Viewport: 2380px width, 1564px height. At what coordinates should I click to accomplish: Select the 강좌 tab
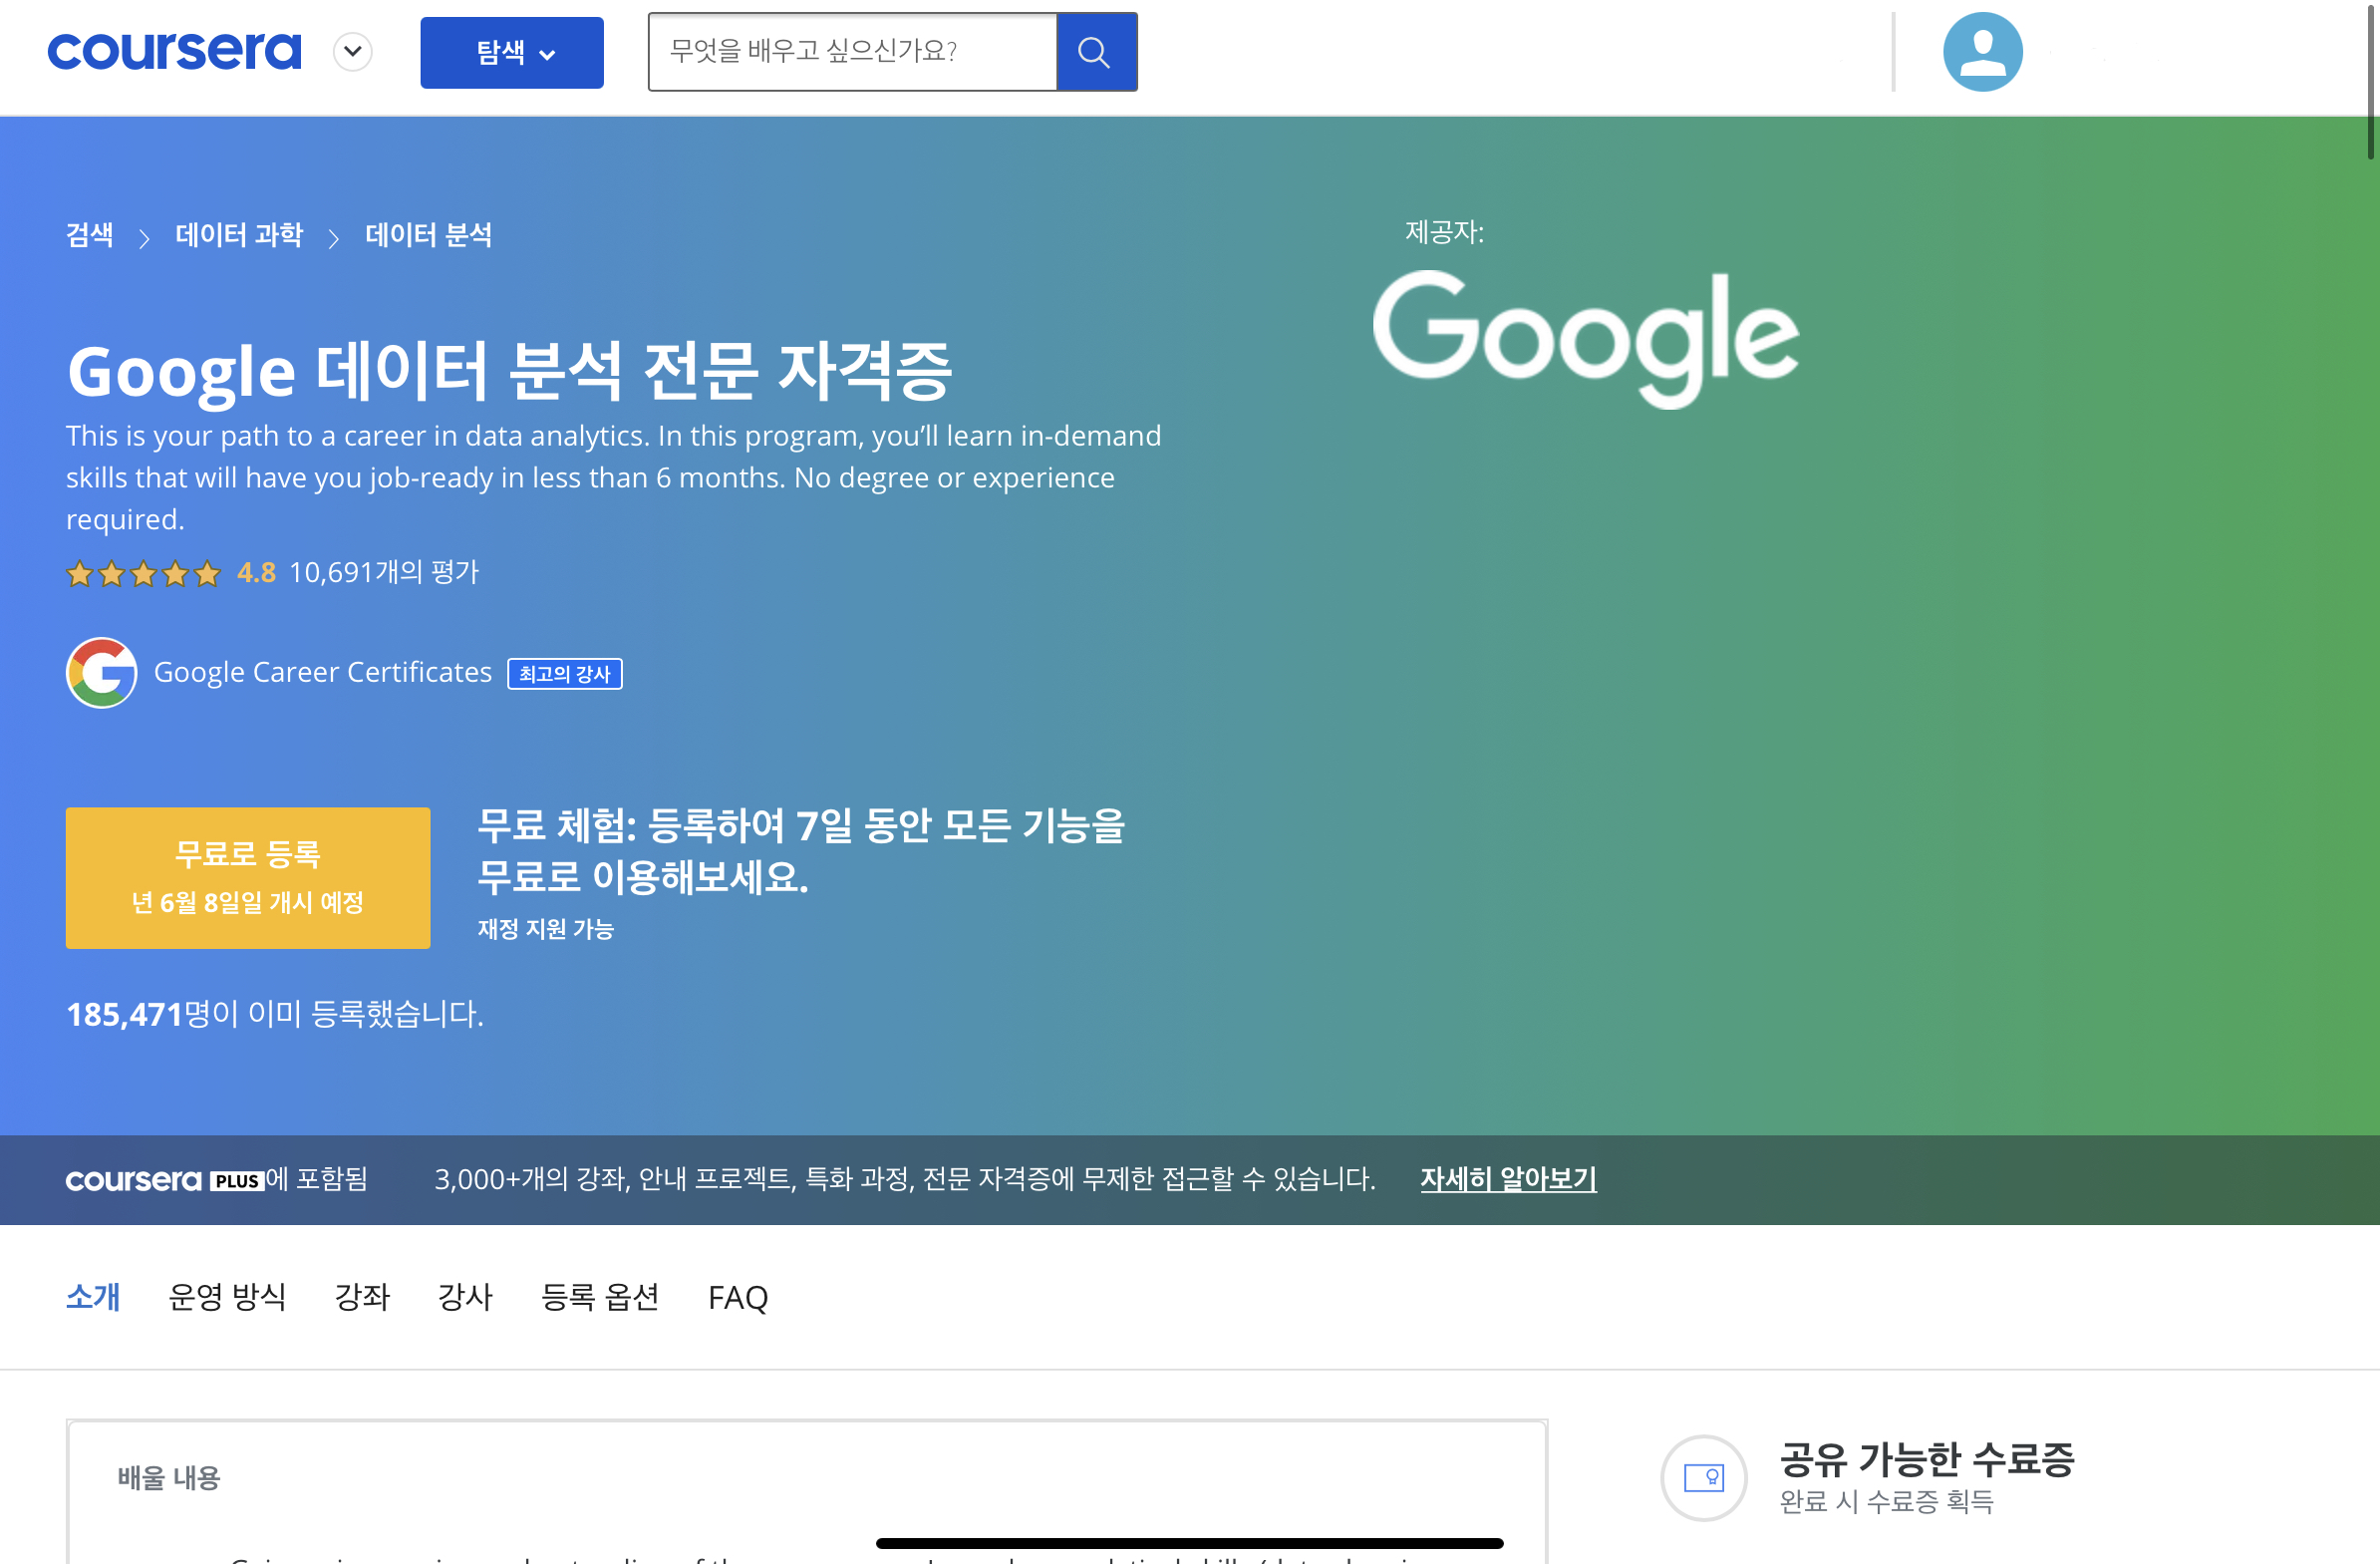(362, 1298)
